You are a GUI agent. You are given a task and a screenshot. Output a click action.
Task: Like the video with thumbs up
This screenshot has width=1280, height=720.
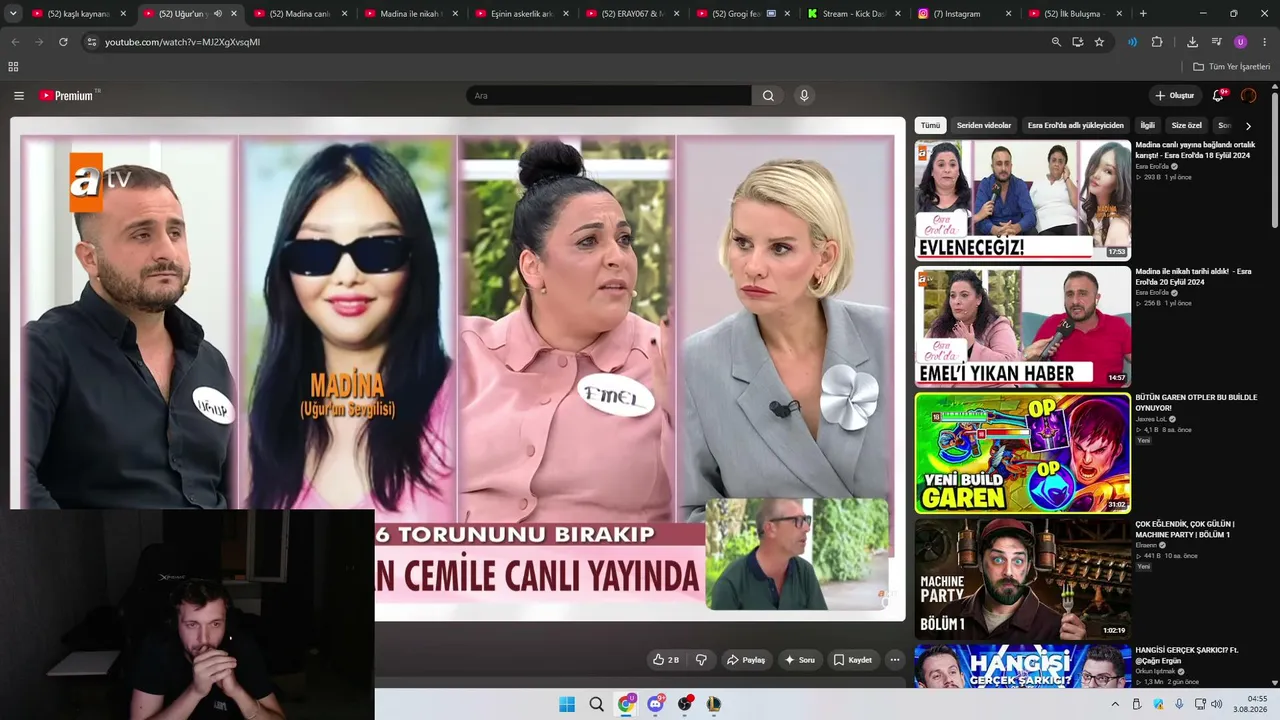click(x=666, y=660)
